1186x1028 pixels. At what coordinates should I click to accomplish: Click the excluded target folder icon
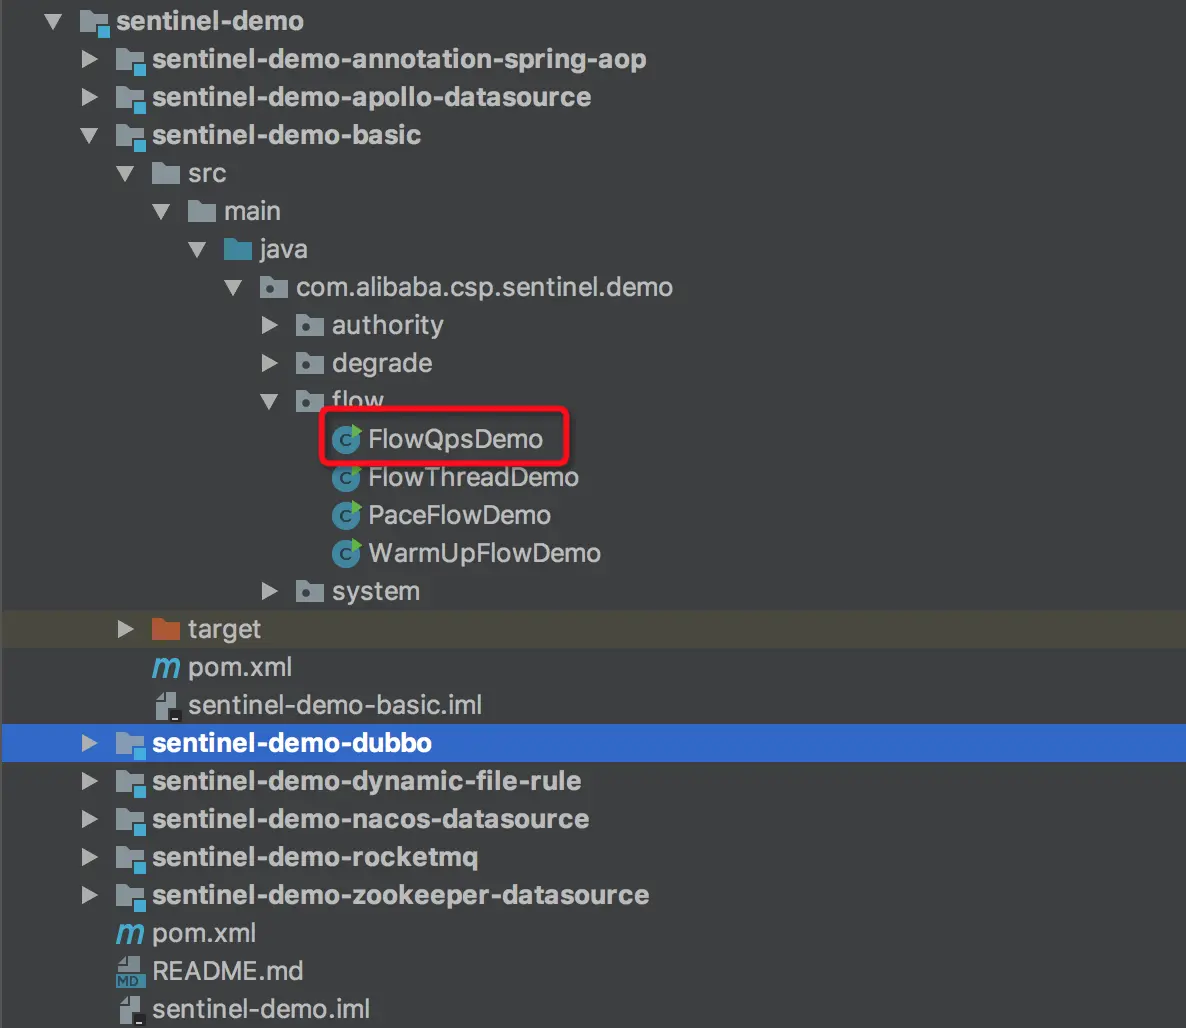(x=165, y=629)
